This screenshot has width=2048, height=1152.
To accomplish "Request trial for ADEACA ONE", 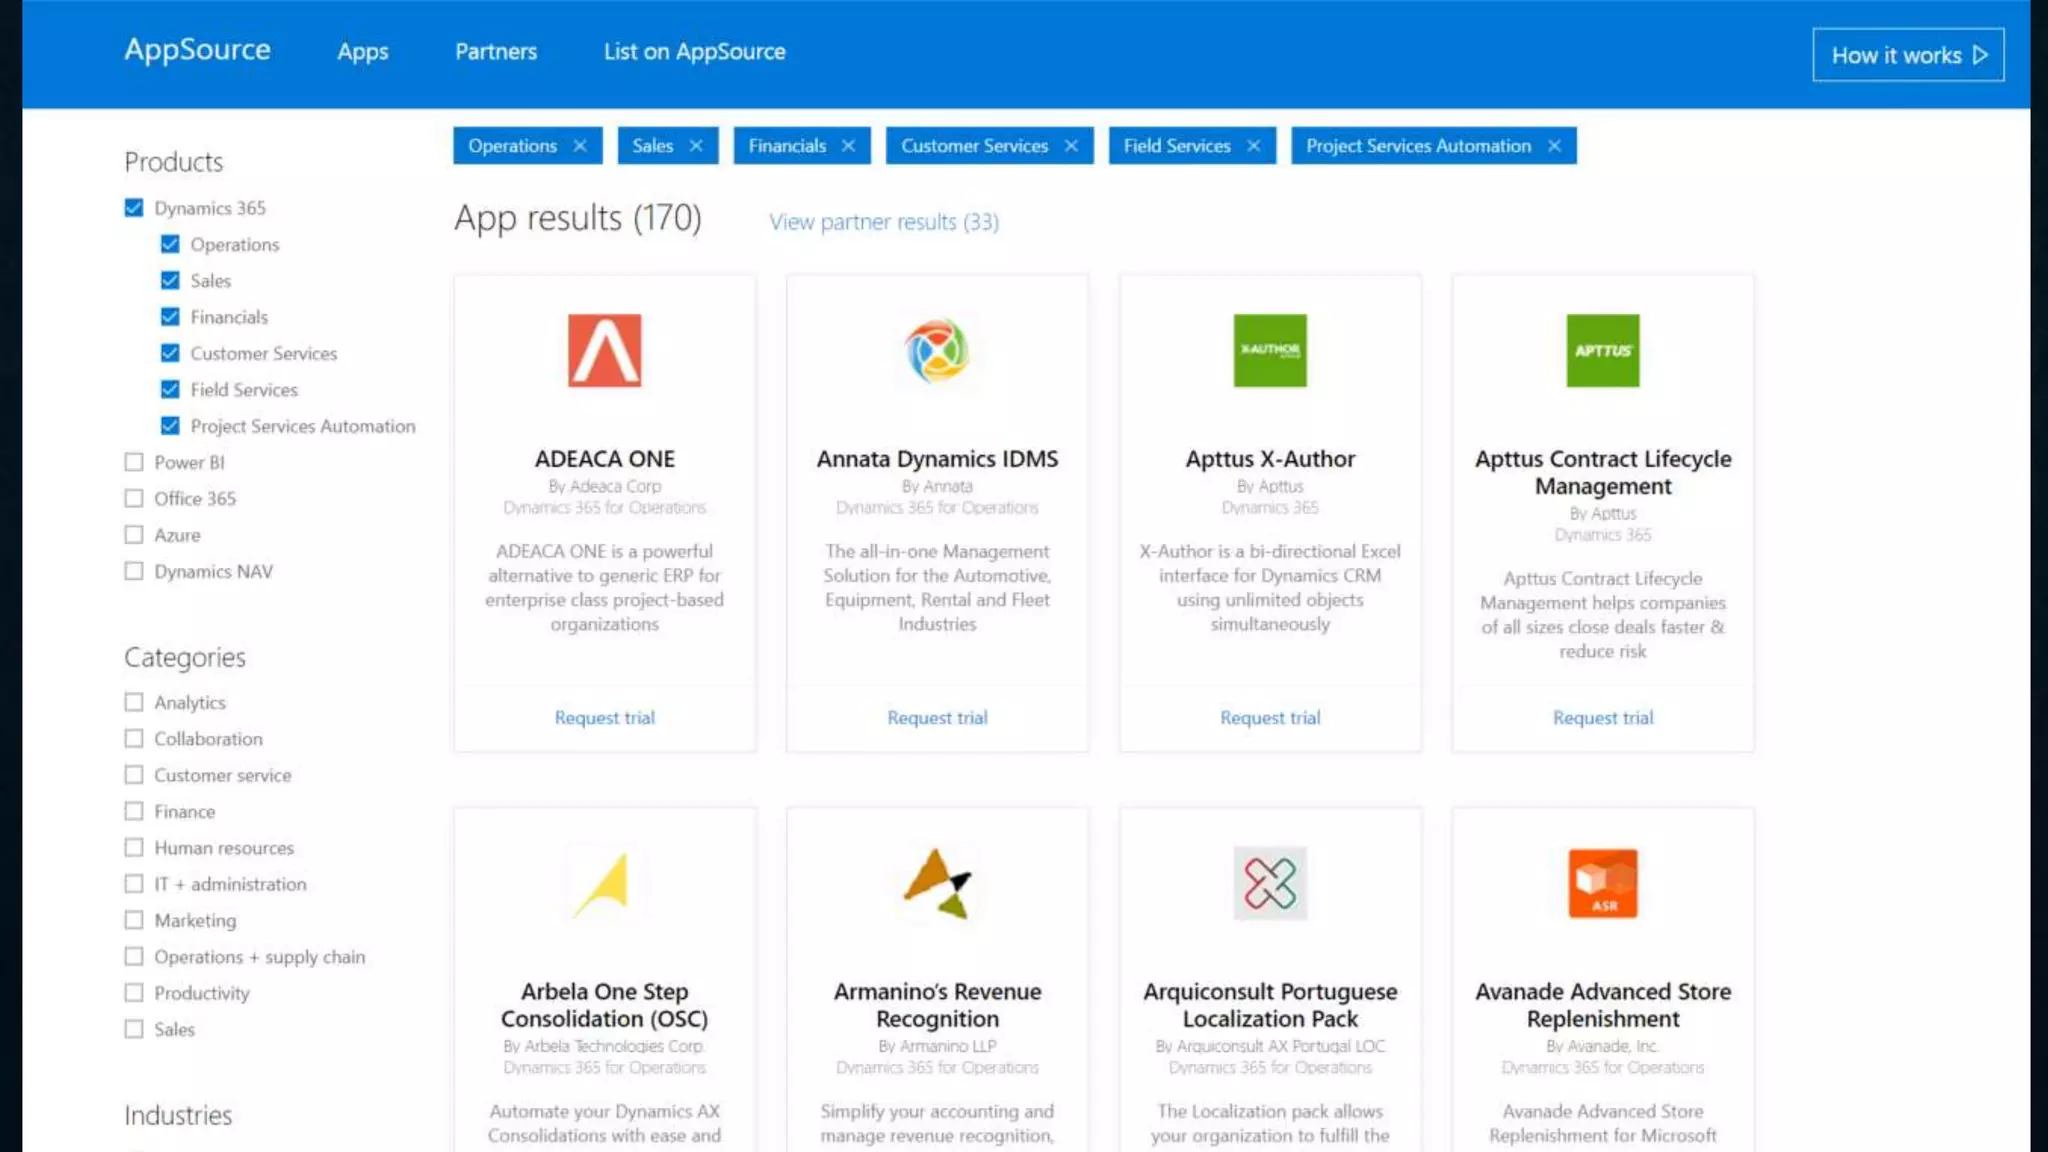I will coord(604,718).
